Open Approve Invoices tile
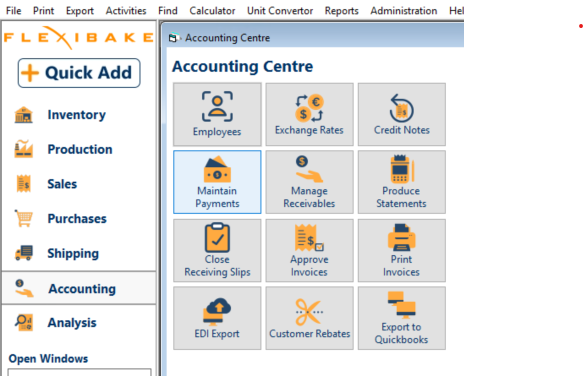This screenshot has width=584, height=376. [310, 250]
